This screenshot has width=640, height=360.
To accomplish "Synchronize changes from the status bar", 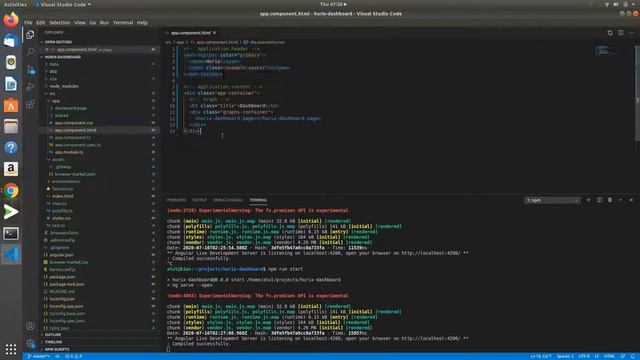I will 57,356.
